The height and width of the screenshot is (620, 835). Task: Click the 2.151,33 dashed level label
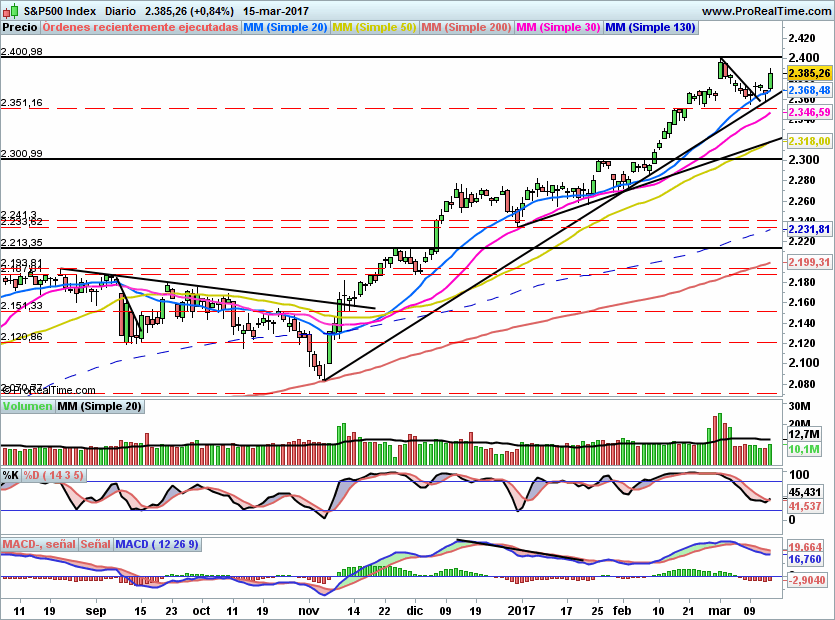[x=22, y=306]
